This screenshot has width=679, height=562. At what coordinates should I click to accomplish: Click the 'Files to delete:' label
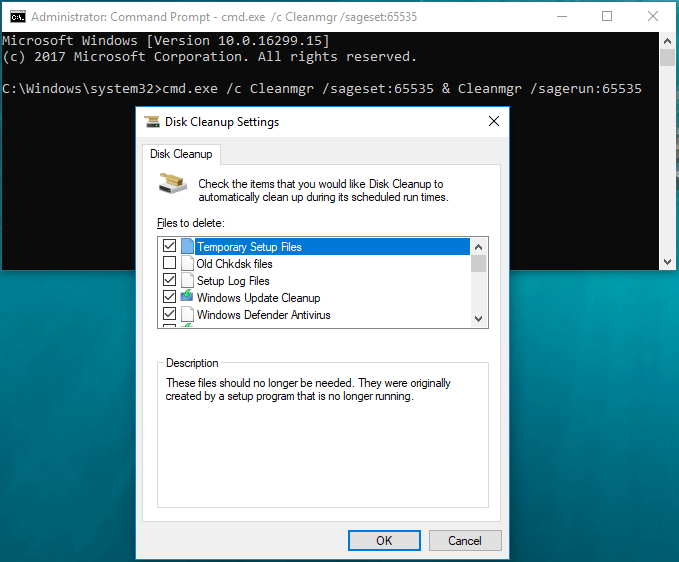pos(191,223)
